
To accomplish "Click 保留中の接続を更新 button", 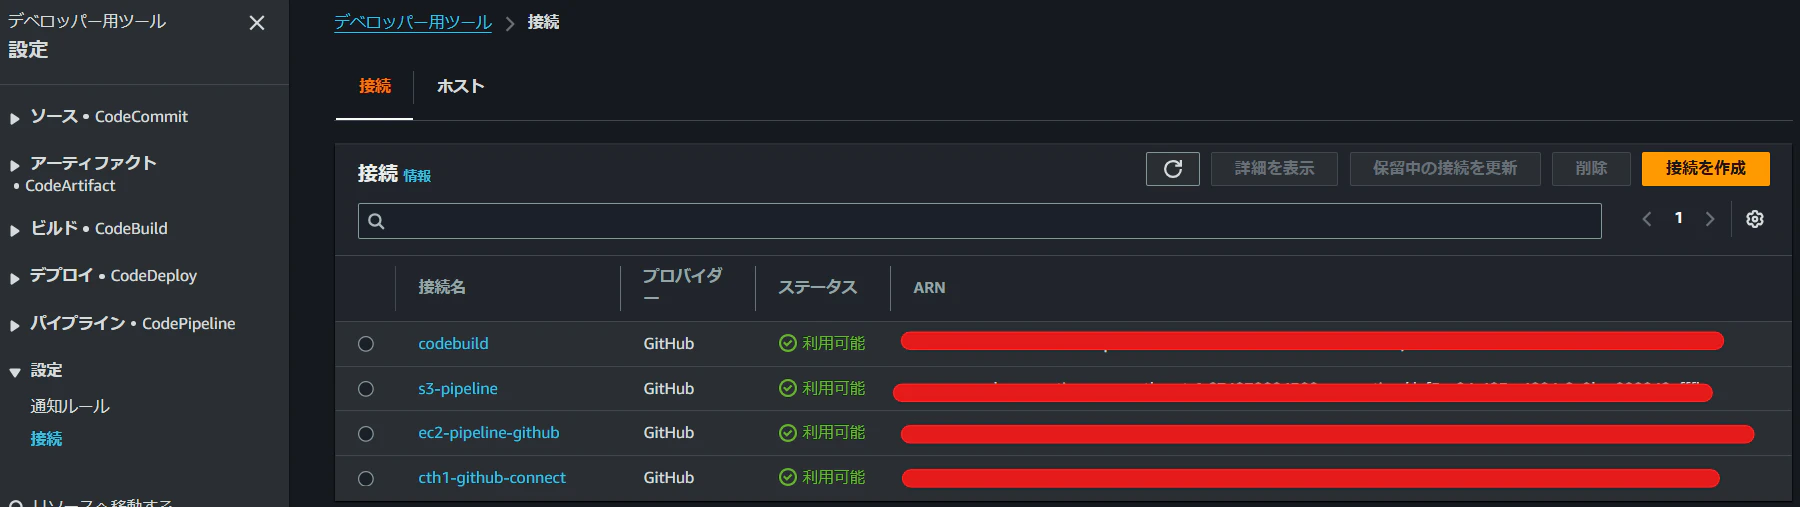I will 1445,169.
